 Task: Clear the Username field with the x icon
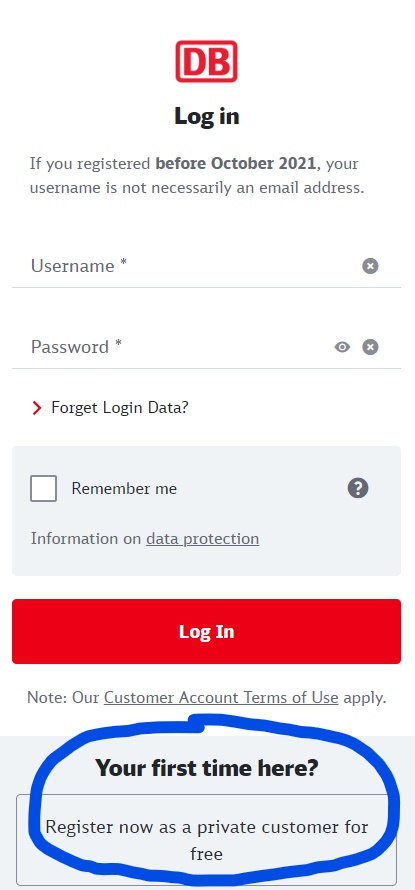point(370,266)
